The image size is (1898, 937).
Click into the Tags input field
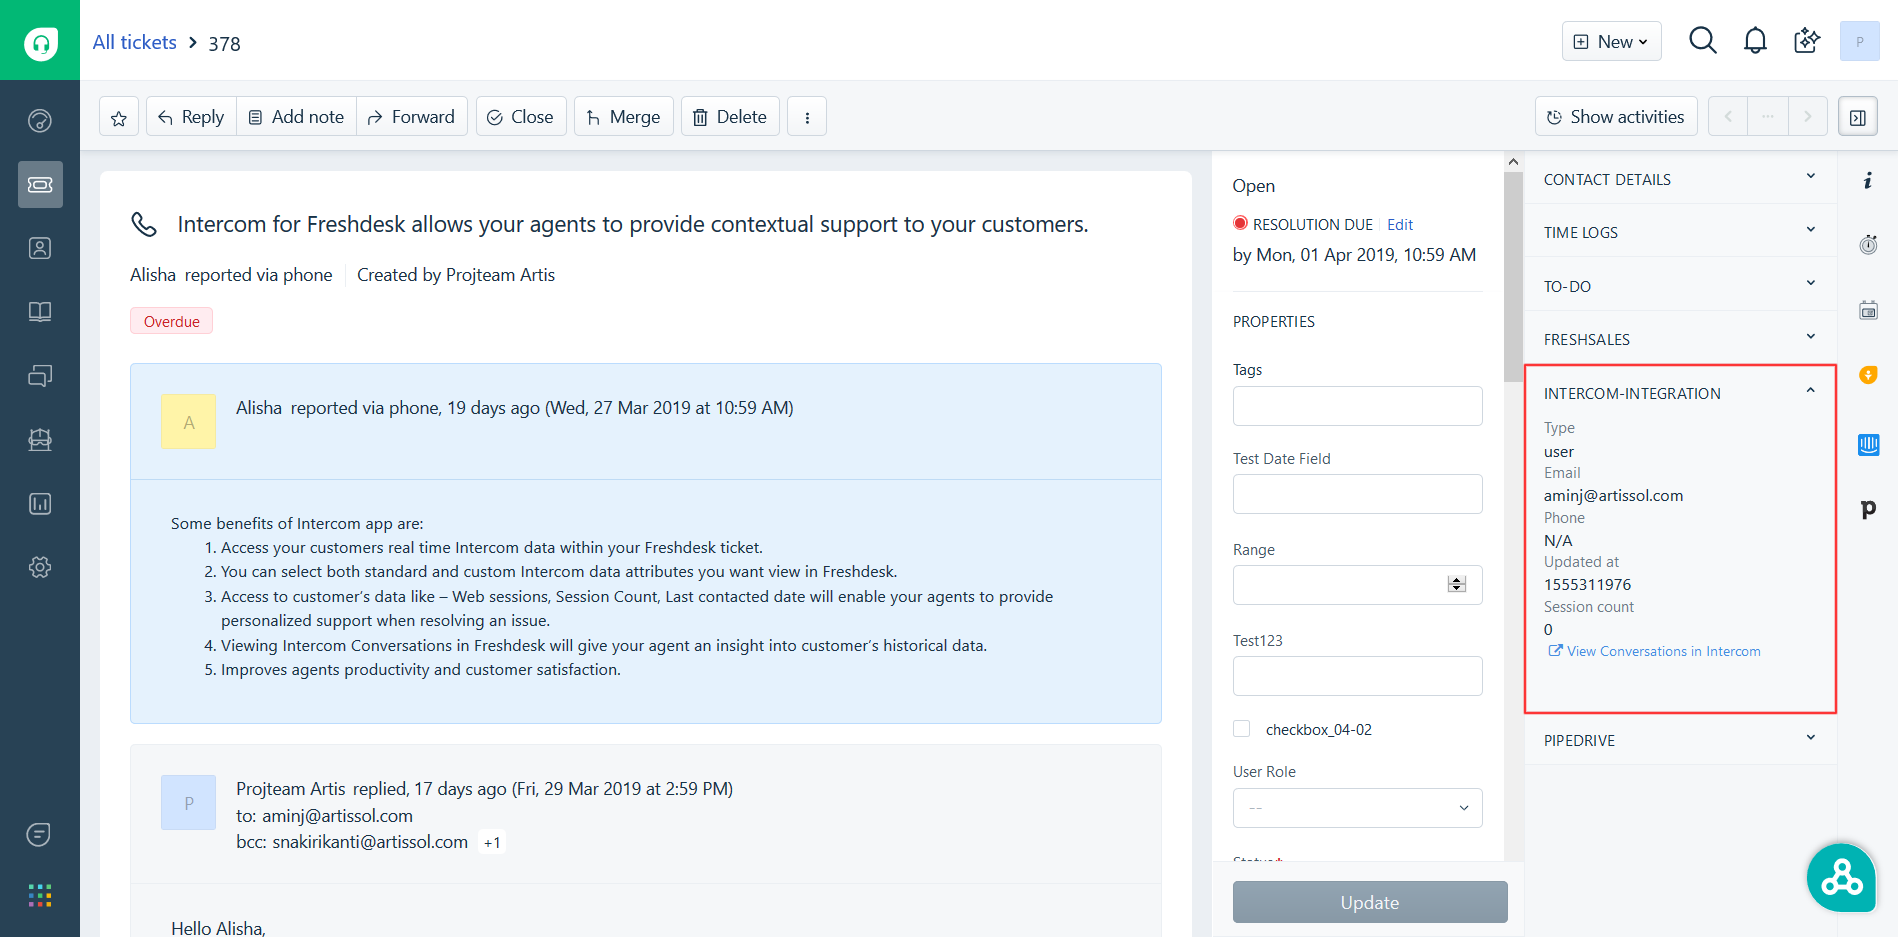[x=1357, y=406]
